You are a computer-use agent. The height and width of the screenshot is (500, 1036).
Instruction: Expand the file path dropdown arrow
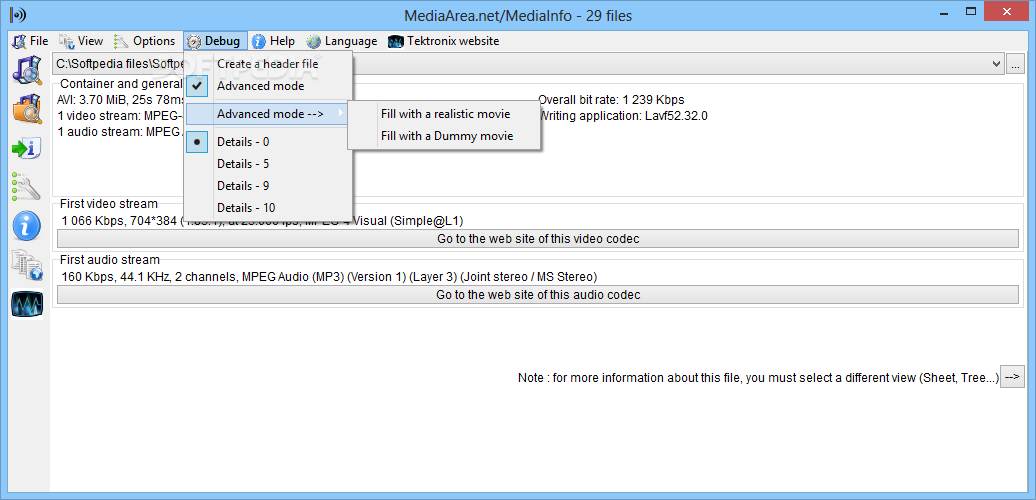(996, 64)
